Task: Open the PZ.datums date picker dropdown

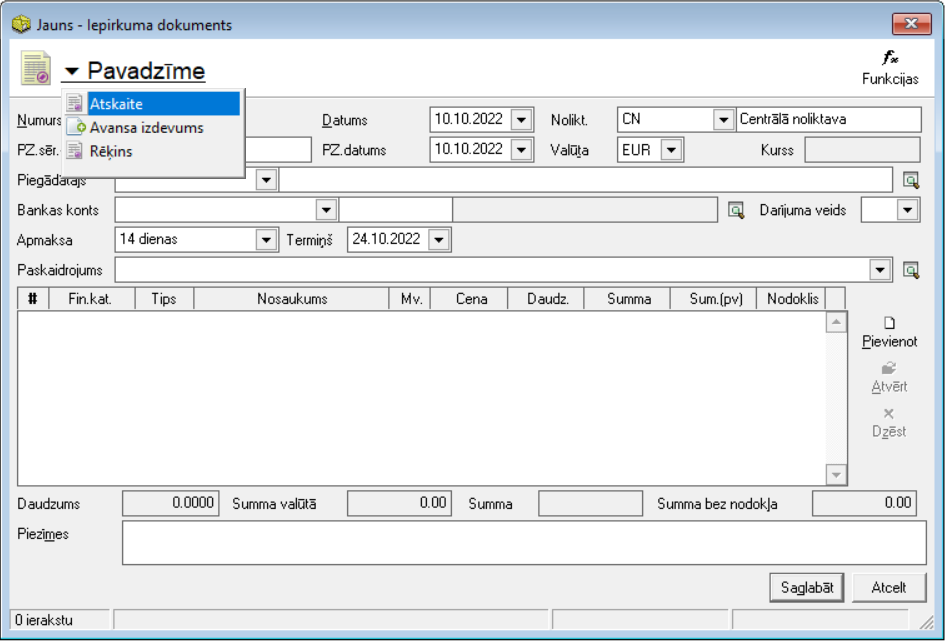Action: [521, 150]
